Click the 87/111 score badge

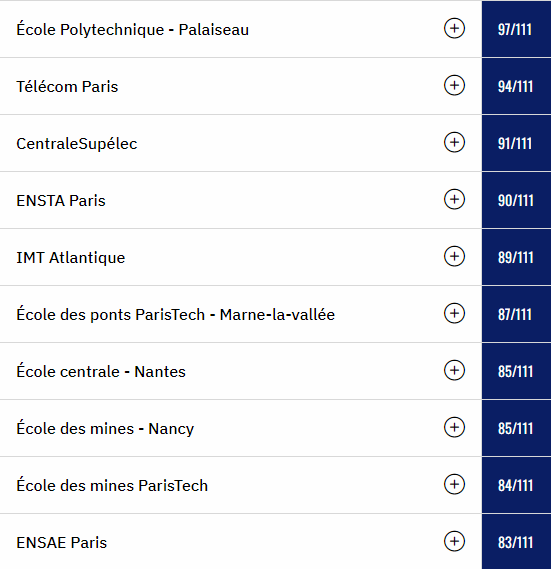[516, 314]
